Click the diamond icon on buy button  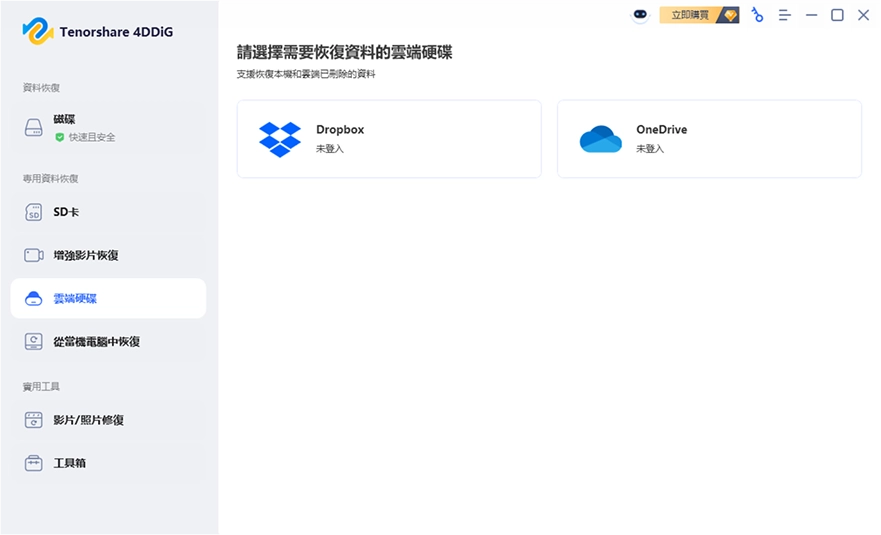730,15
